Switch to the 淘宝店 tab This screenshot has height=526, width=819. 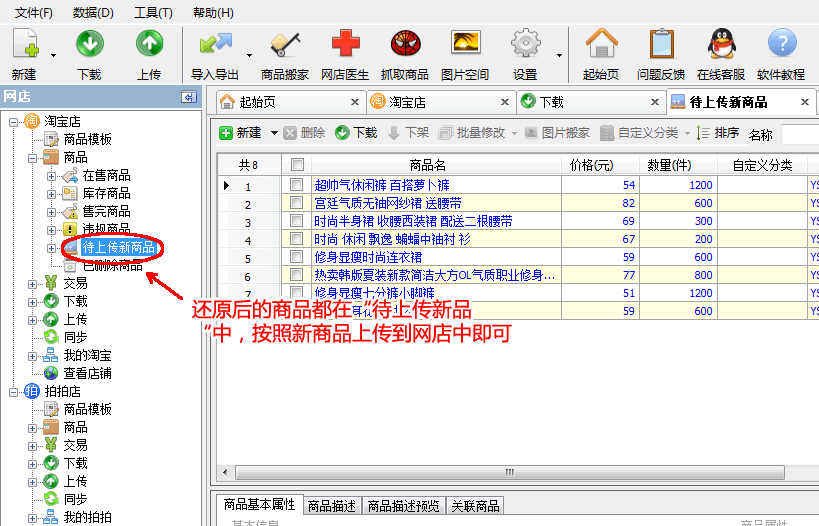click(x=439, y=102)
